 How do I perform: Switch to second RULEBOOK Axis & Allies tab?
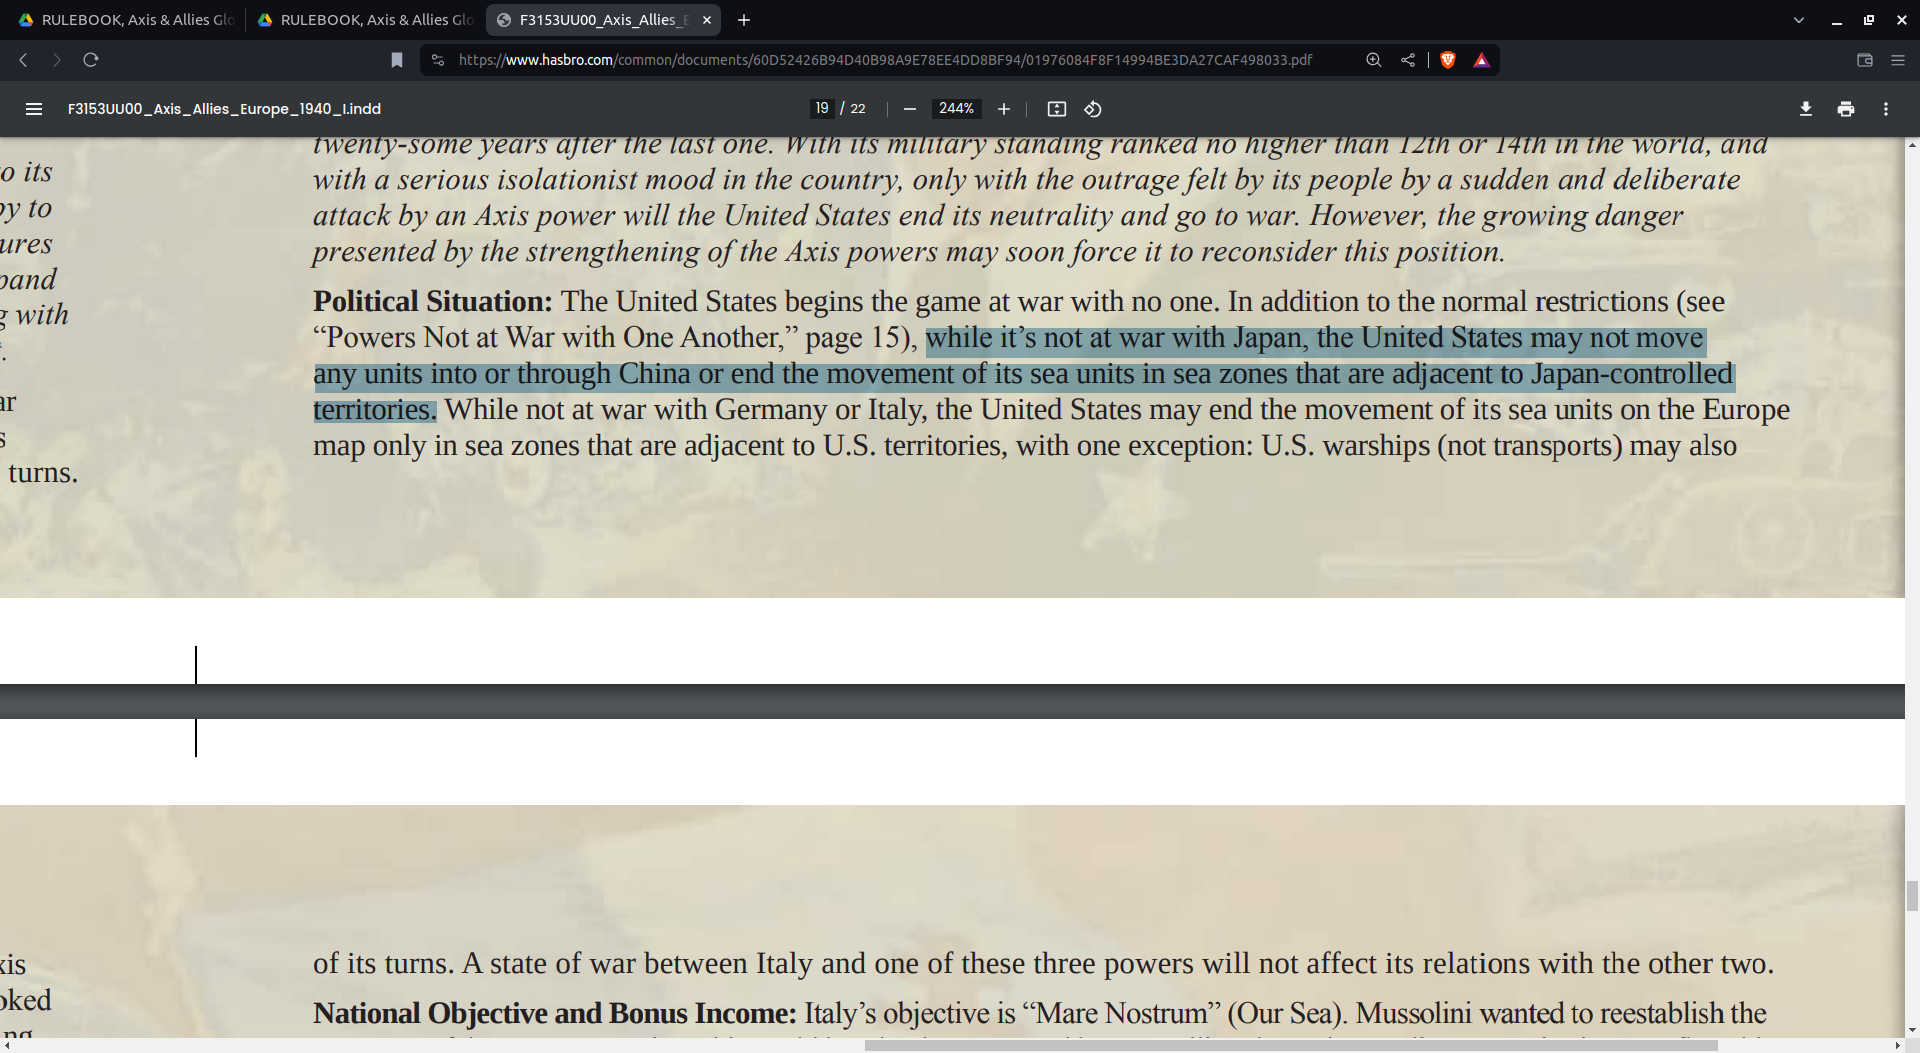[365, 20]
